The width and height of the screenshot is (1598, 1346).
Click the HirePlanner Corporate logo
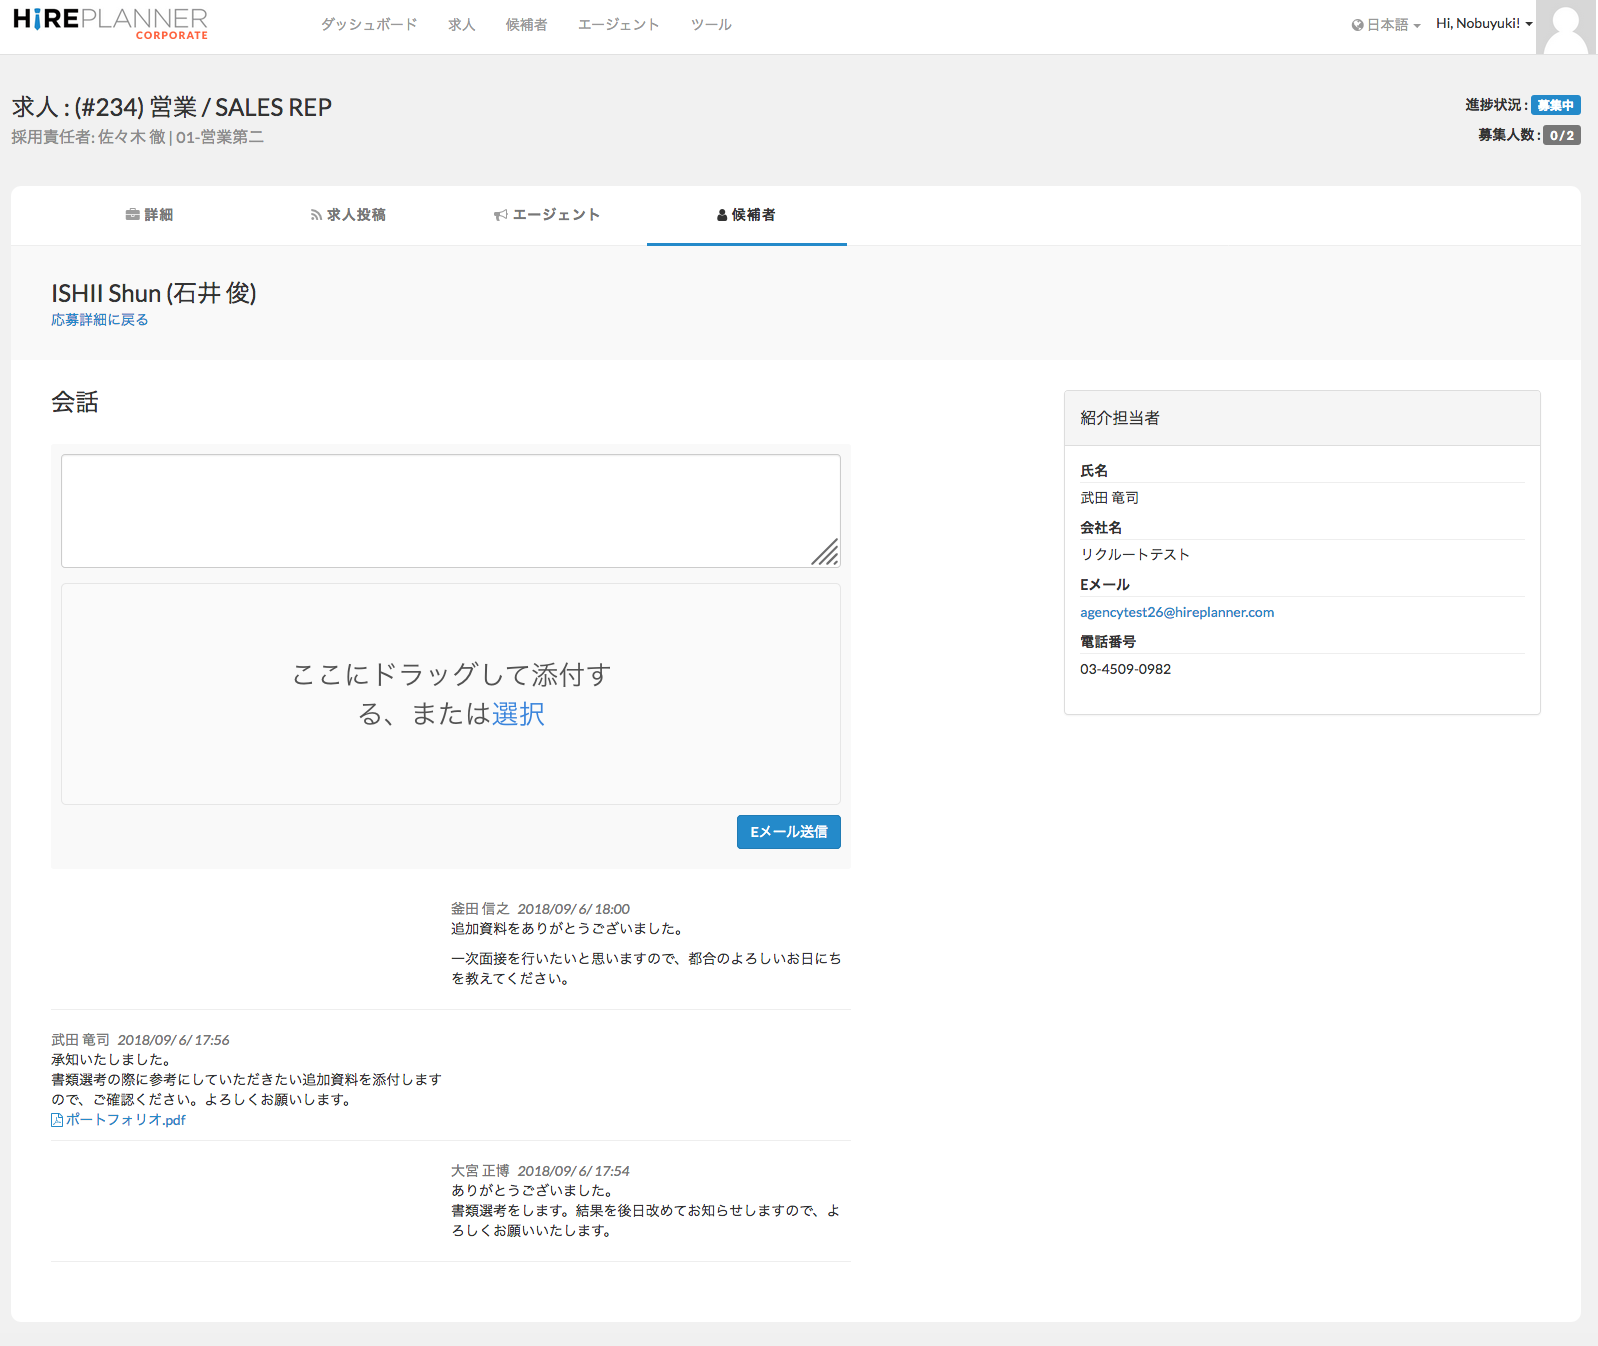point(110,24)
